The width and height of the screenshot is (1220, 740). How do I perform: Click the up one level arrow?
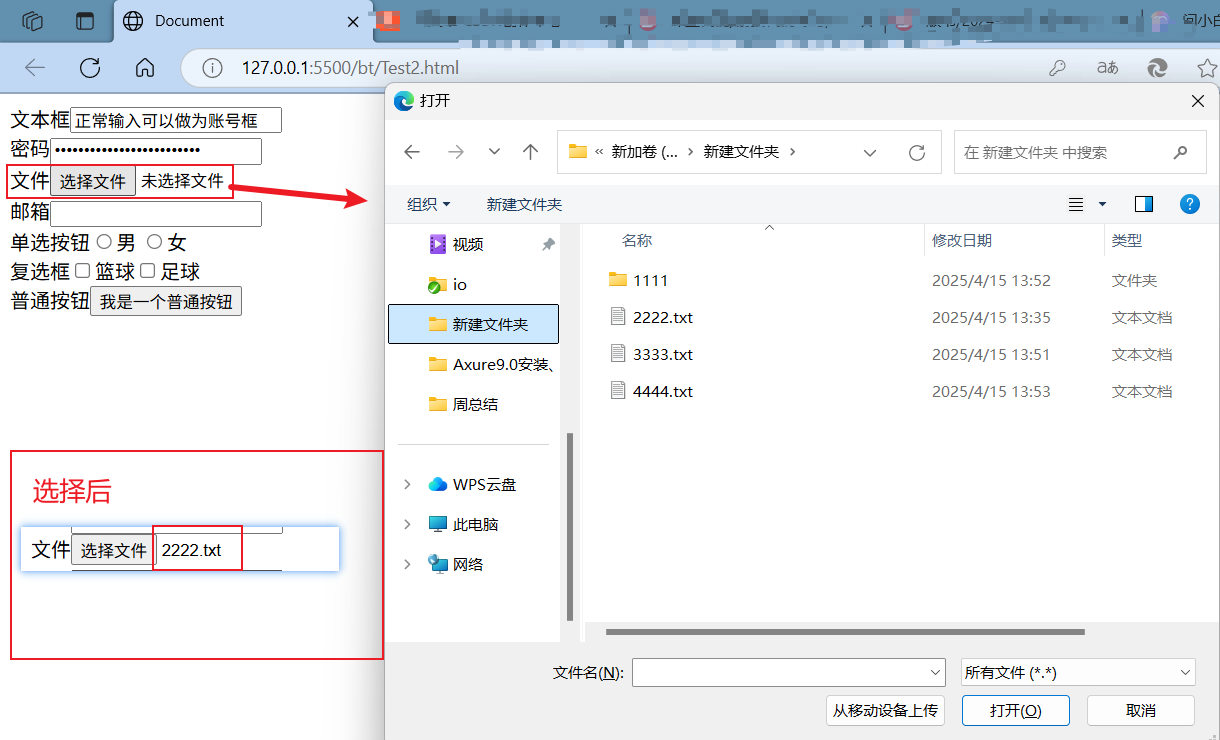click(x=530, y=151)
